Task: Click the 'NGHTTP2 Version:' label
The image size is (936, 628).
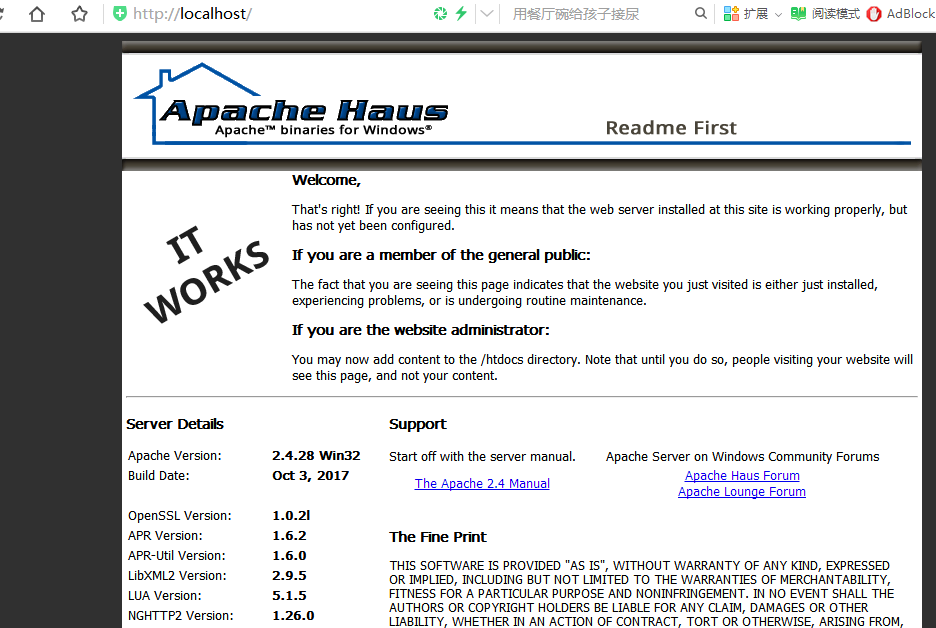Action: (x=181, y=615)
